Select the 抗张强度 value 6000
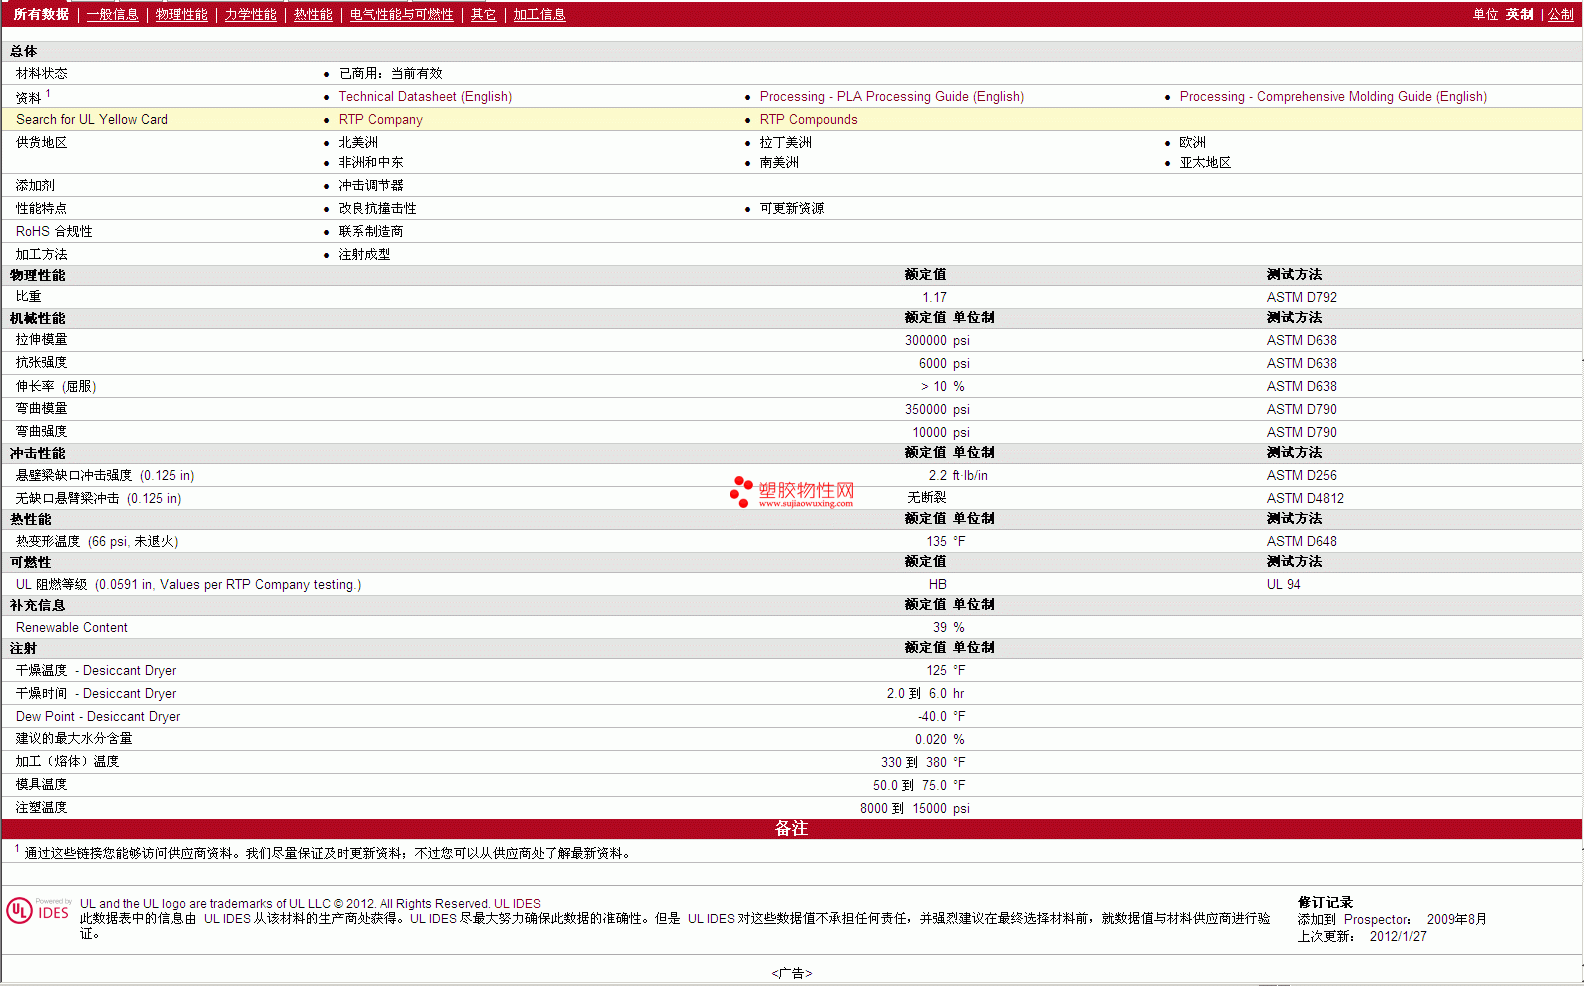Viewport: 1584px width, 986px height. pyautogui.click(x=932, y=364)
